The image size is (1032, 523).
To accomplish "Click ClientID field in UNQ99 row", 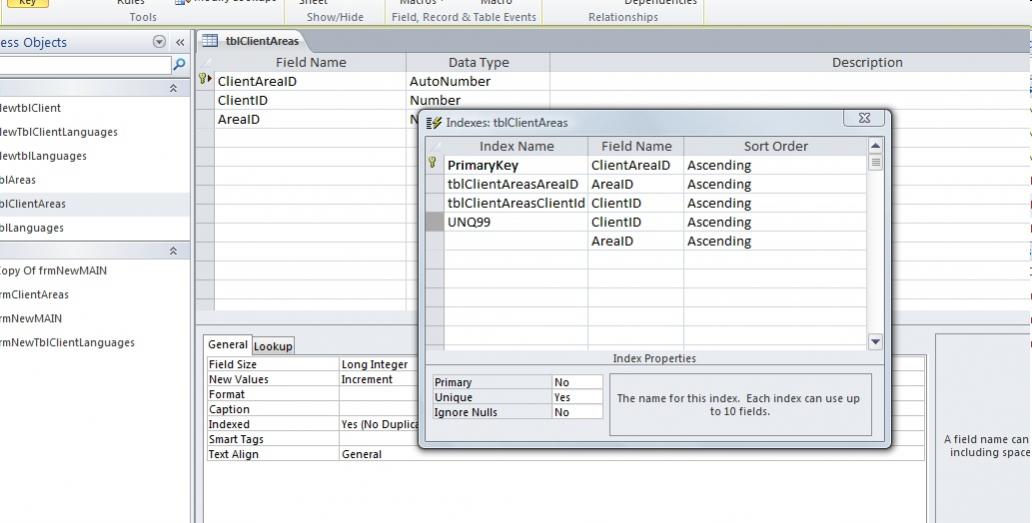I will point(636,222).
